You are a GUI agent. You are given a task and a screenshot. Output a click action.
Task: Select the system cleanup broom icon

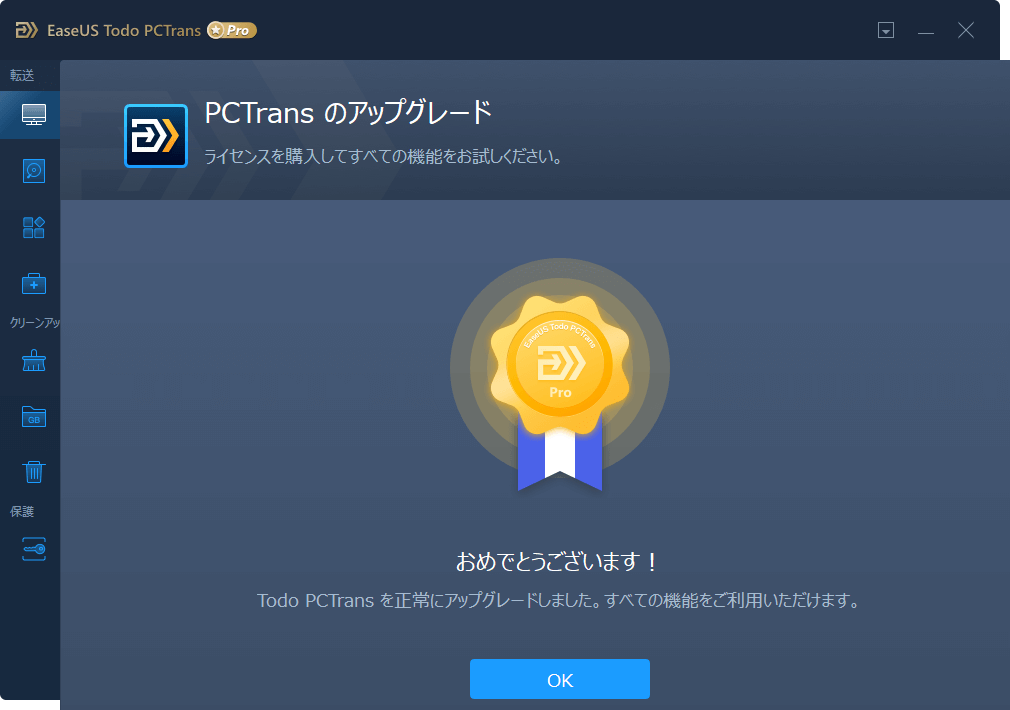(x=33, y=361)
